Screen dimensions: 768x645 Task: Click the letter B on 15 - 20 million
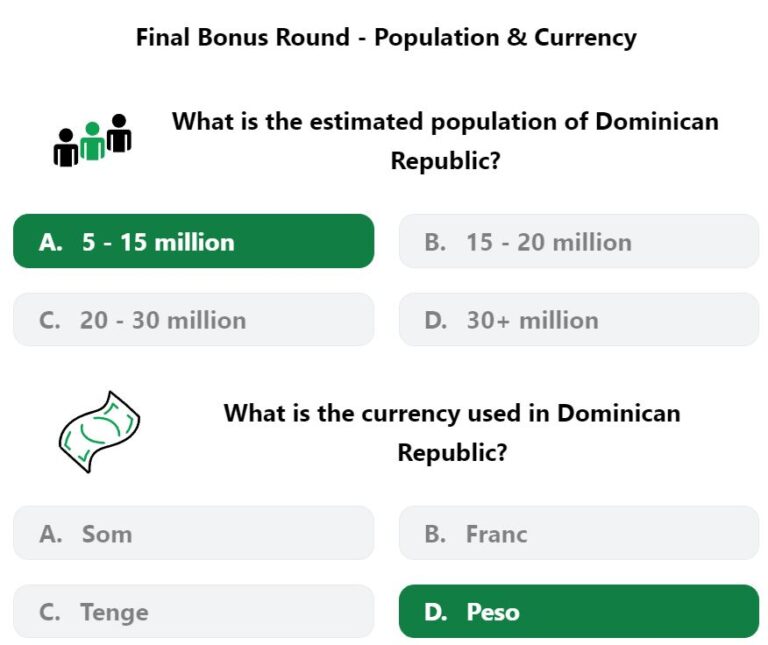(435, 242)
